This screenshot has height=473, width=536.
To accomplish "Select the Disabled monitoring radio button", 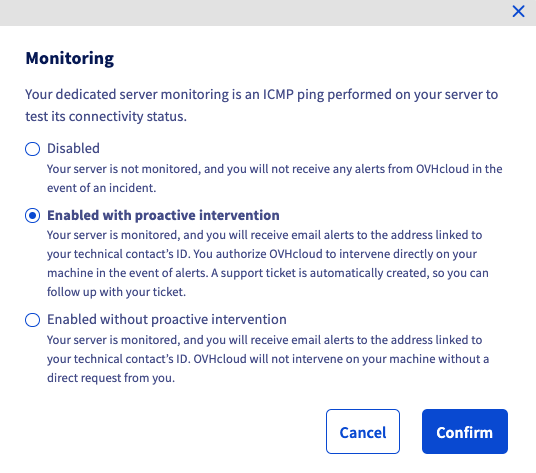I will (x=32, y=149).
